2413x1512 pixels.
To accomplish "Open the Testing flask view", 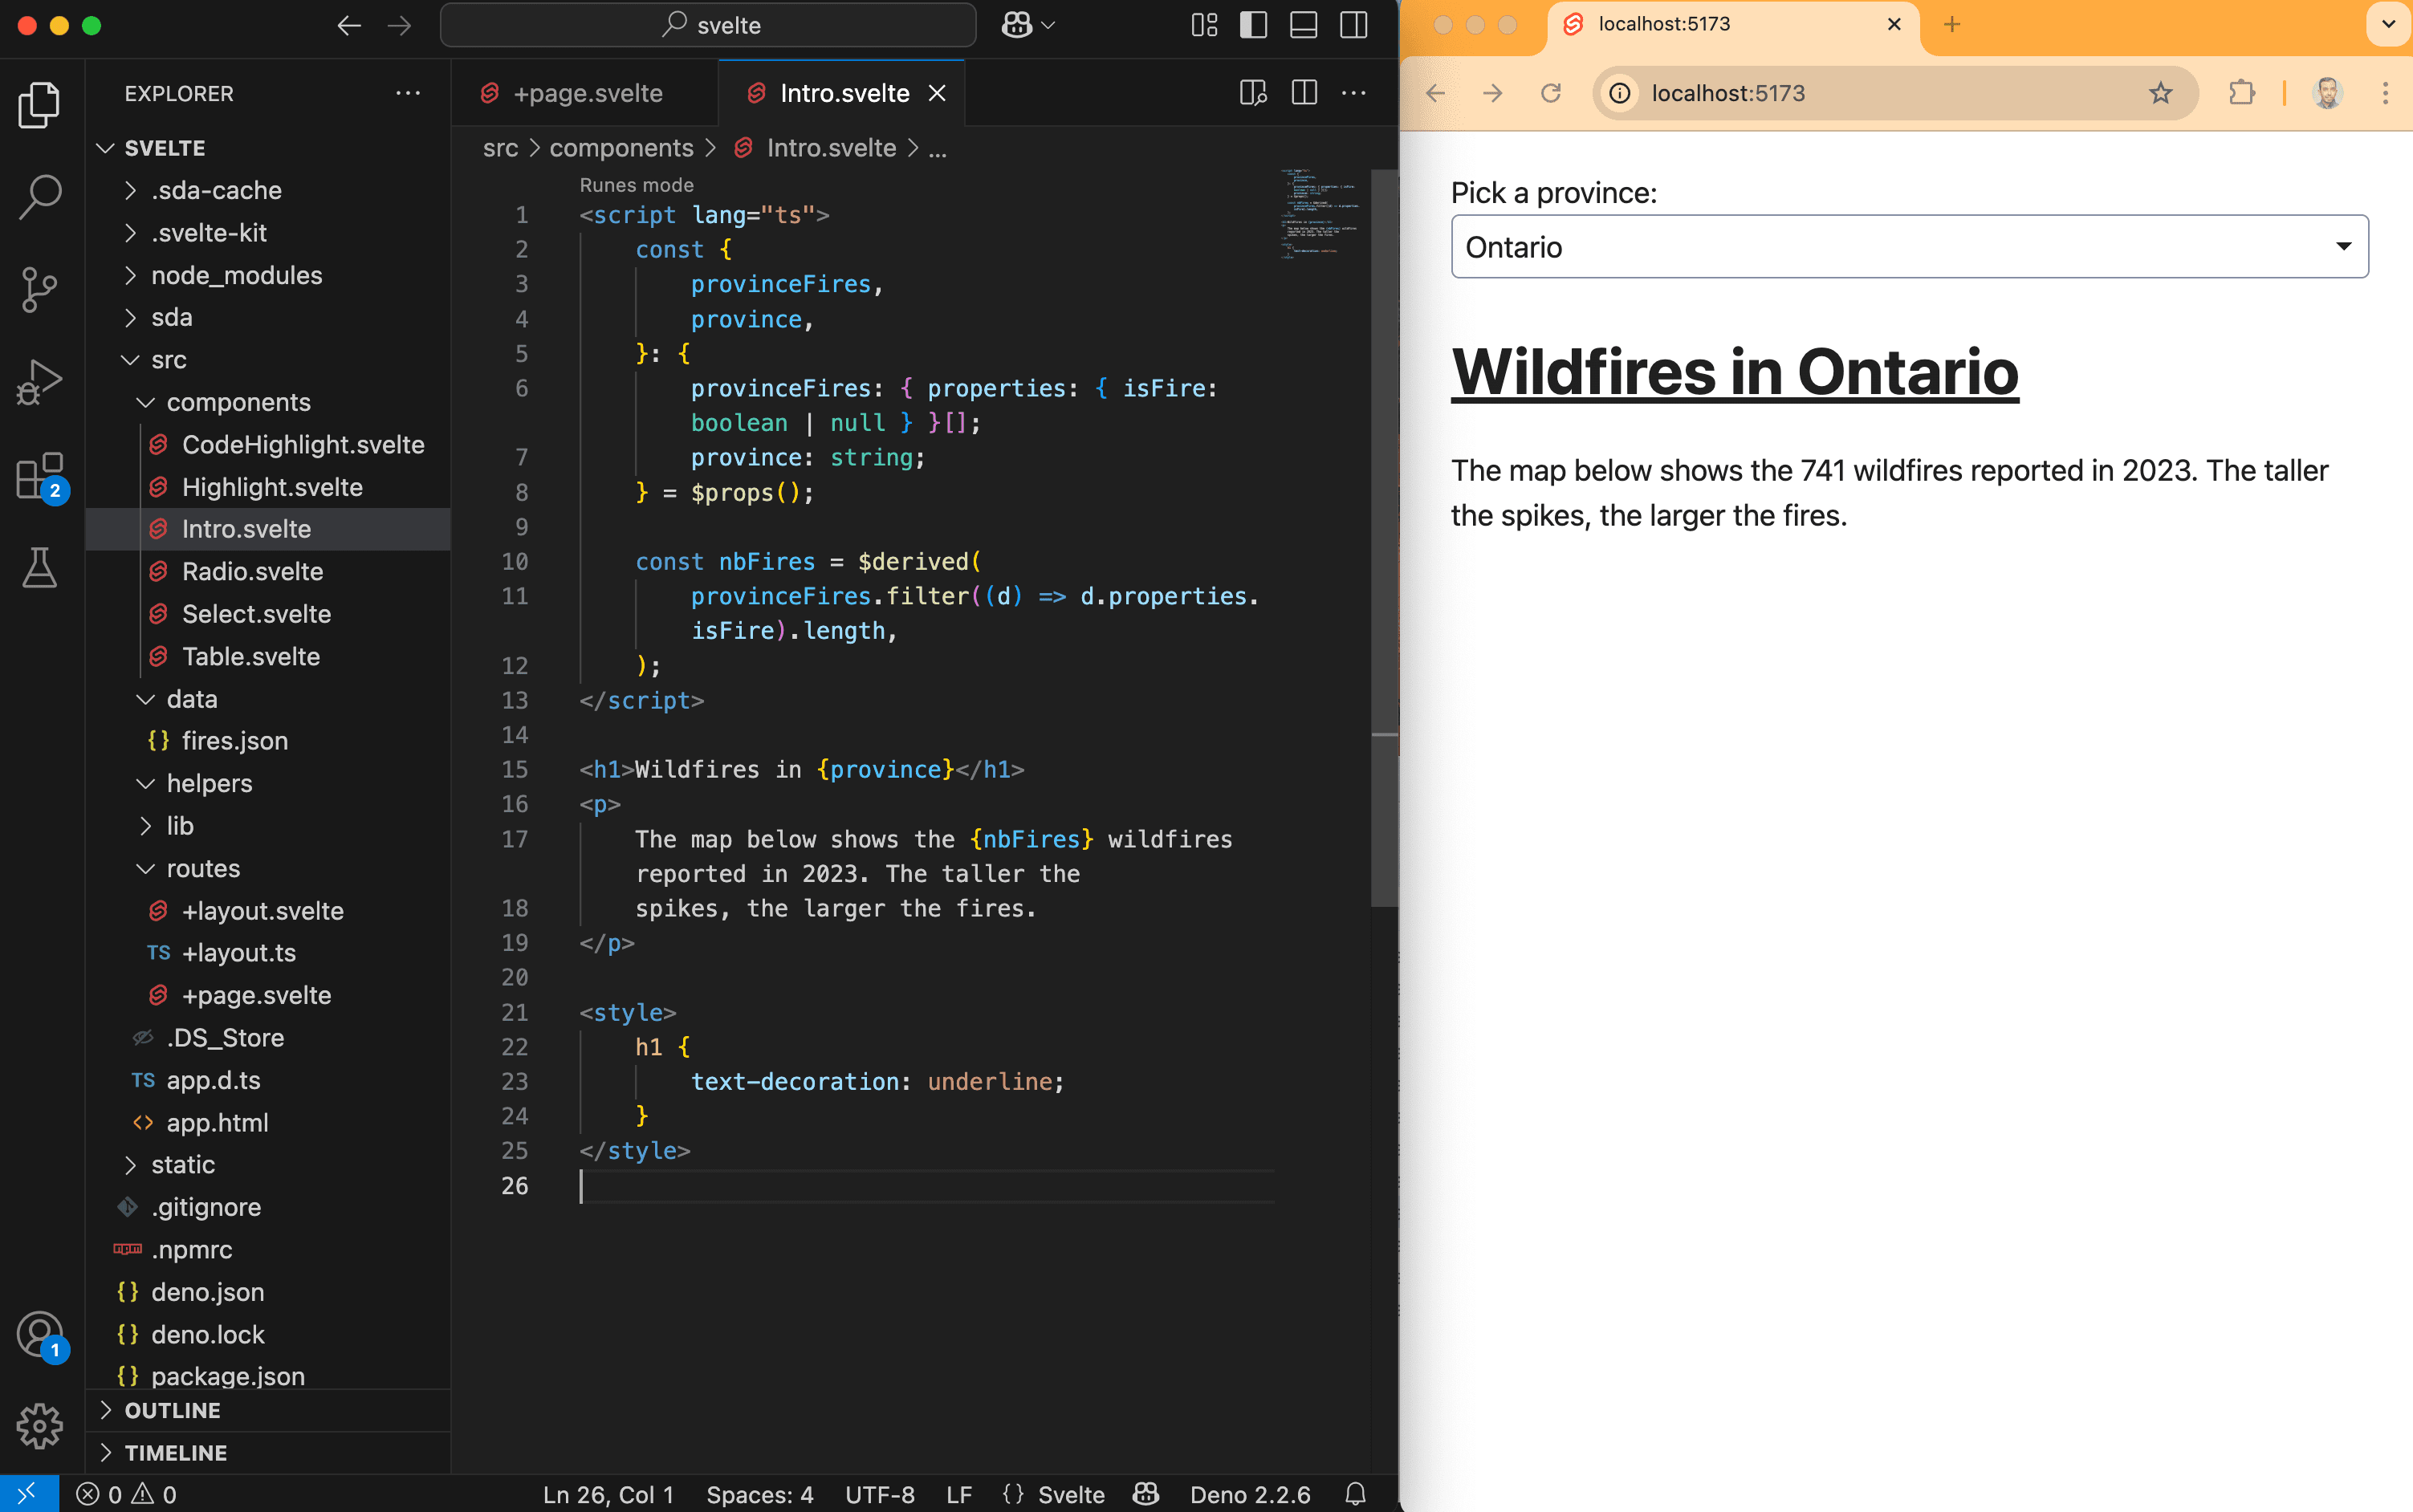I will pos(40,568).
